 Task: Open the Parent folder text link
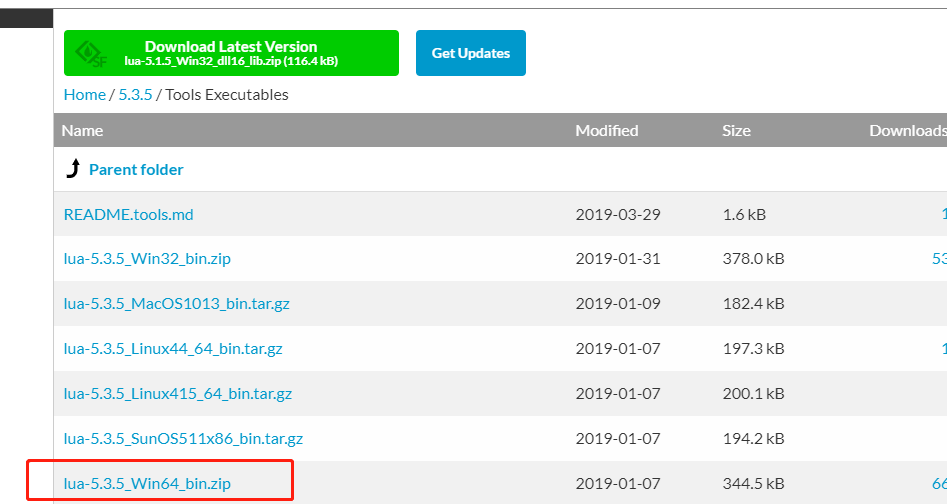point(136,170)
